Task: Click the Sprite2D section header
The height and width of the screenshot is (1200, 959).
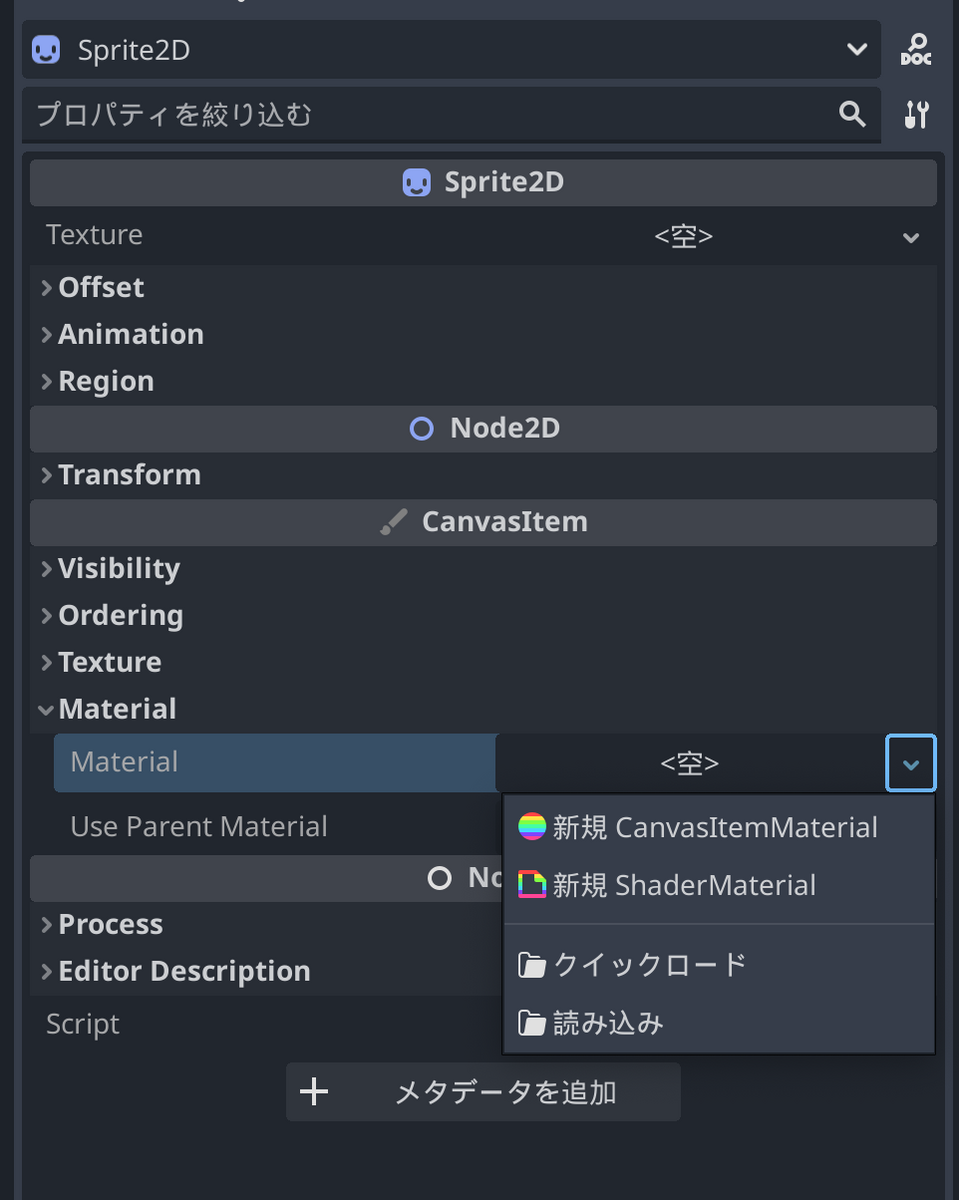Action: (483, 182)
